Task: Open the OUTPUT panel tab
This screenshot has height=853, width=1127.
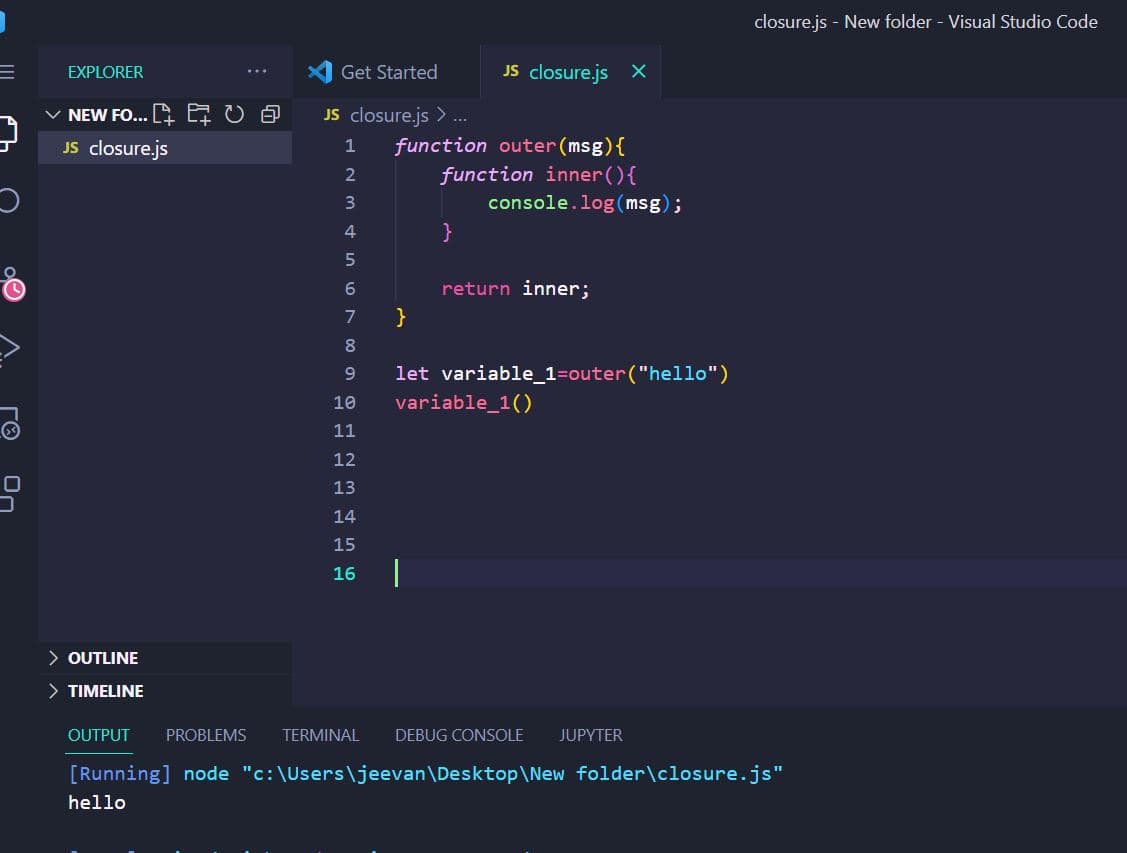Action: (98, 735)
